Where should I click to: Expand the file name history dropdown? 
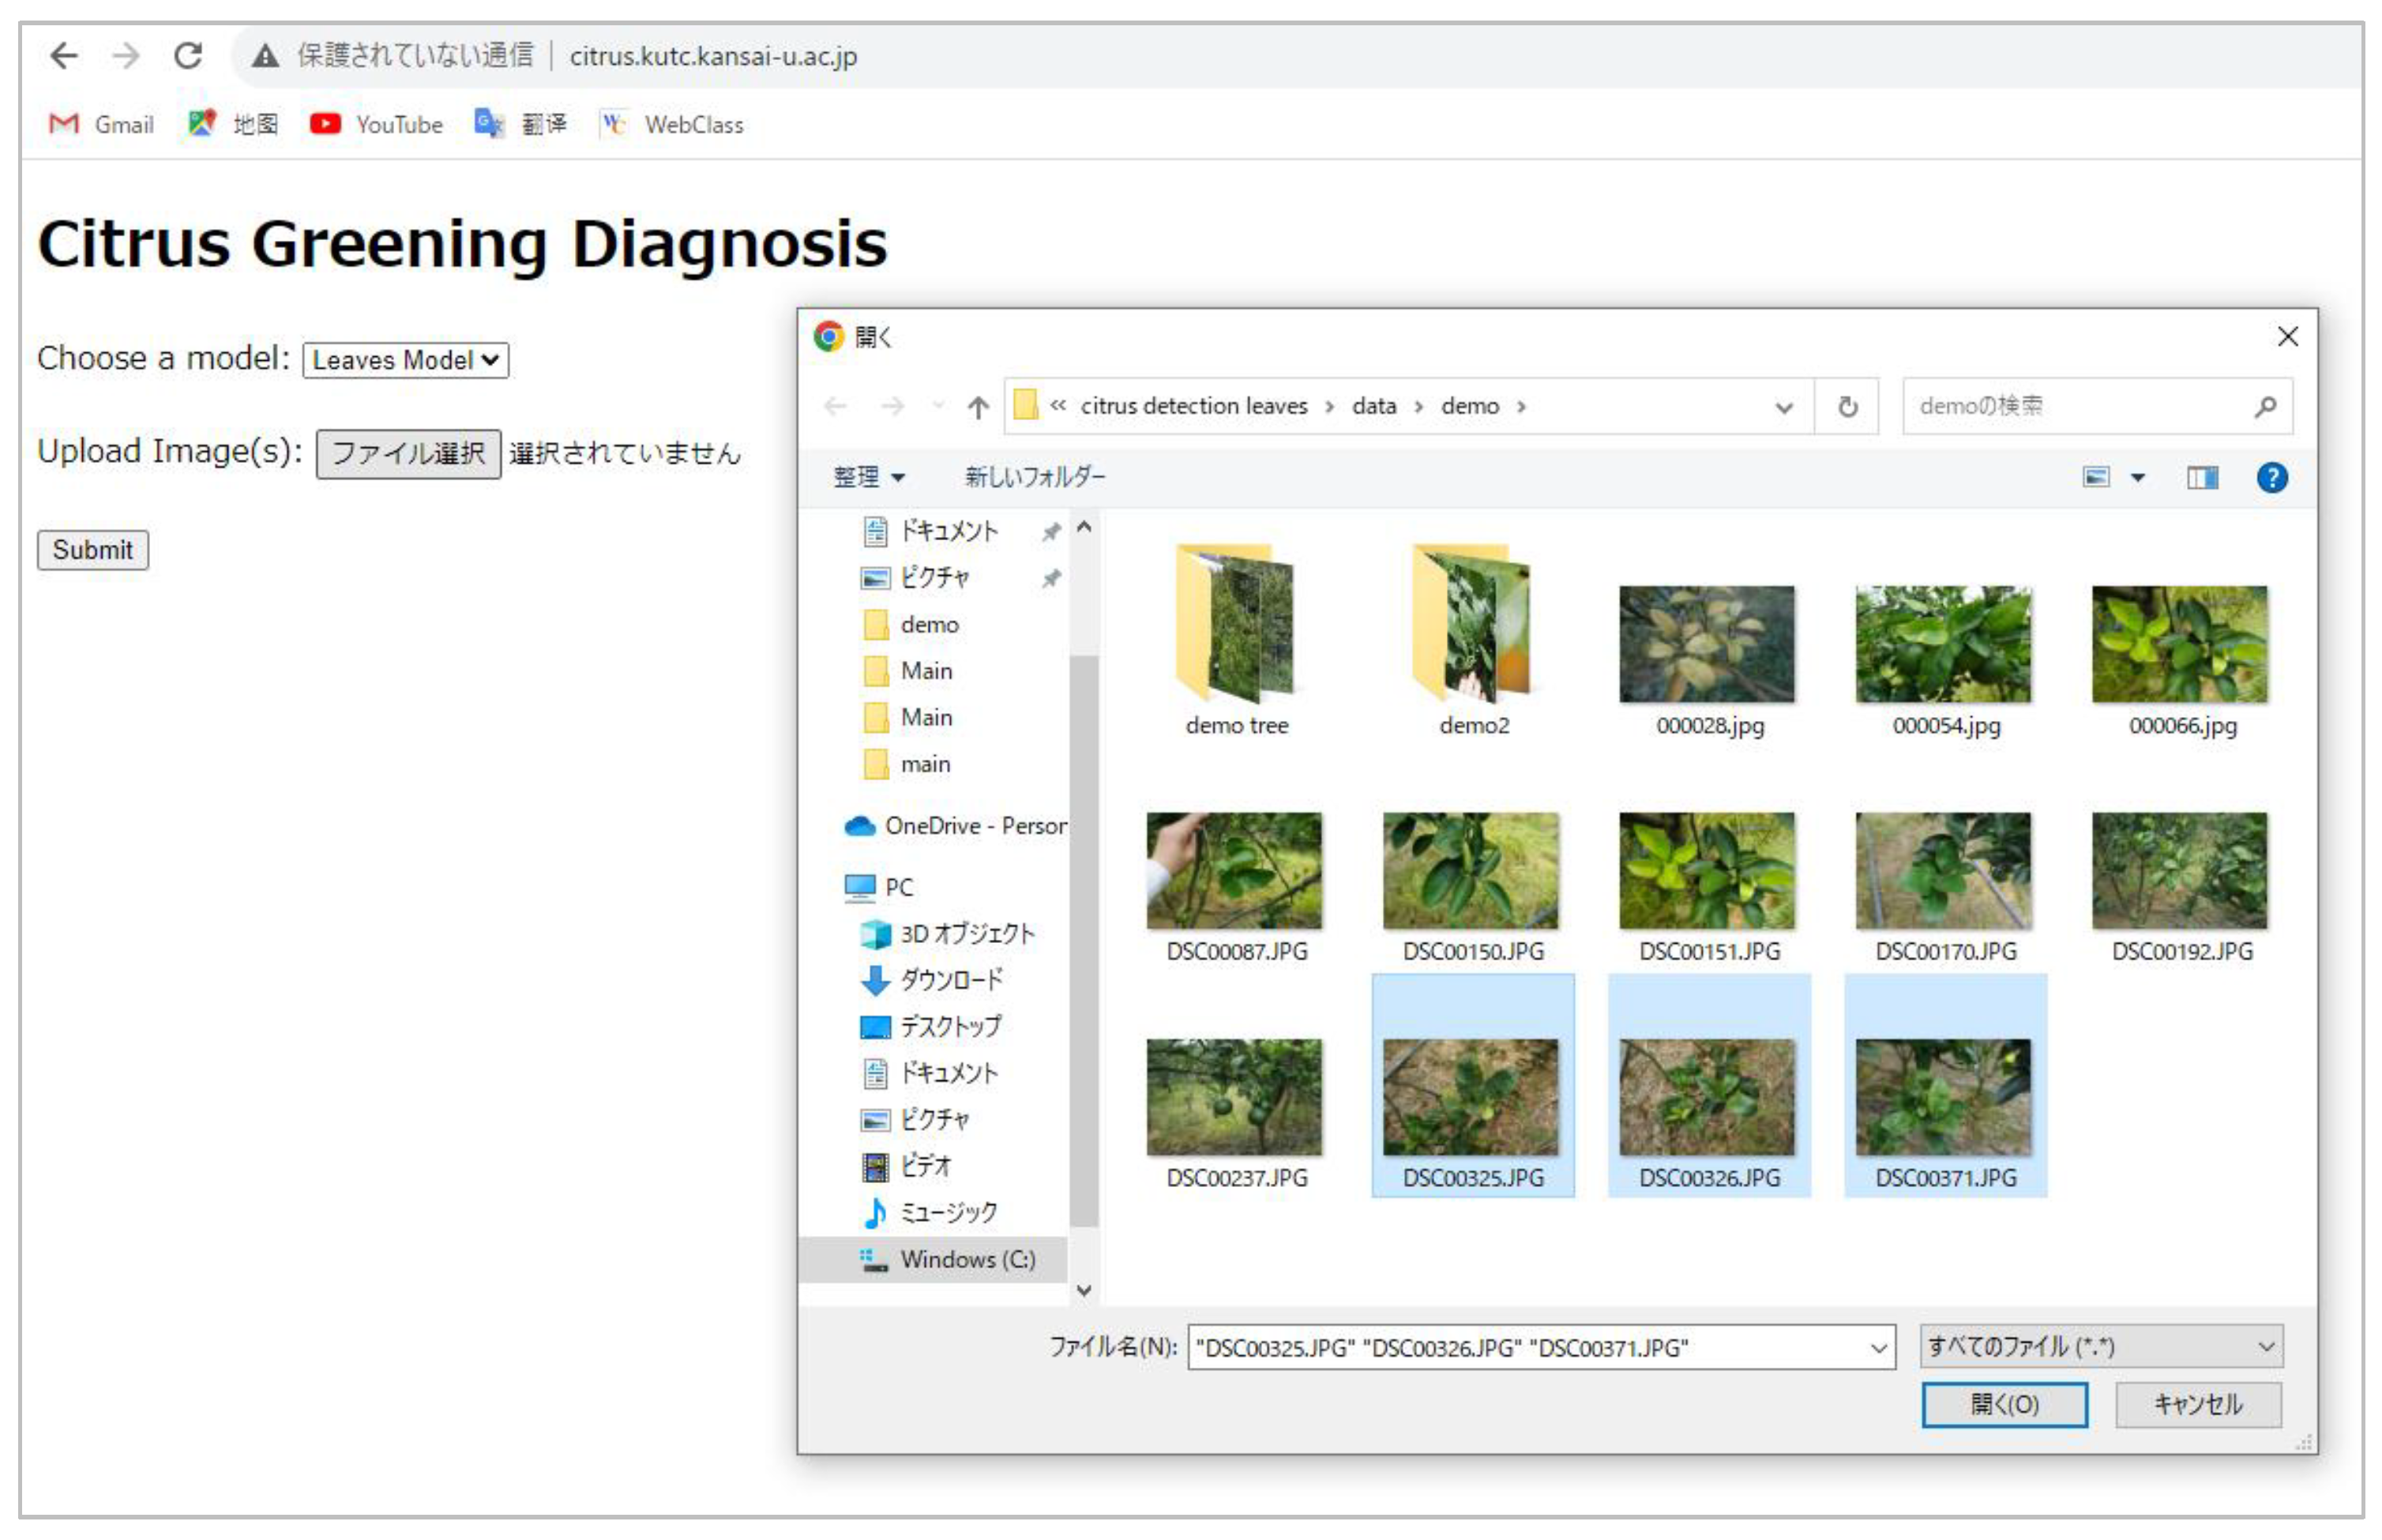tap(1877, 1348)
